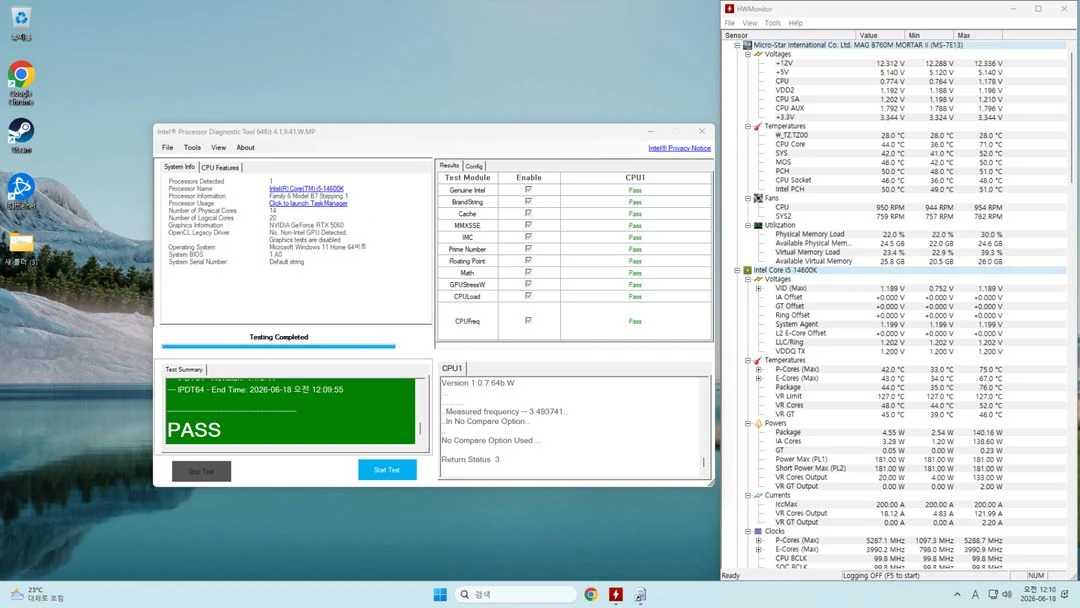Collapse the Utilization node

point(748,225)
